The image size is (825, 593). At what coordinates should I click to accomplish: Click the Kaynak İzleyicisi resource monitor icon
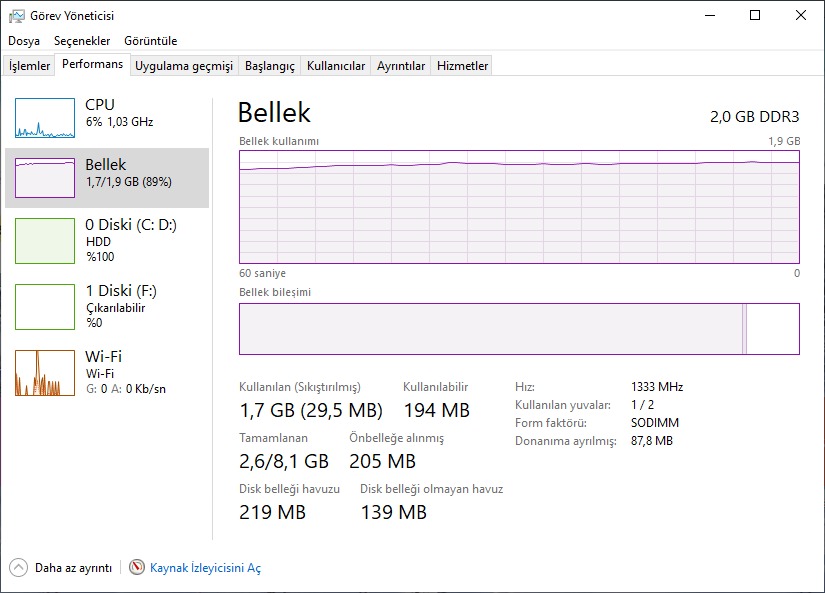[137, 567]
